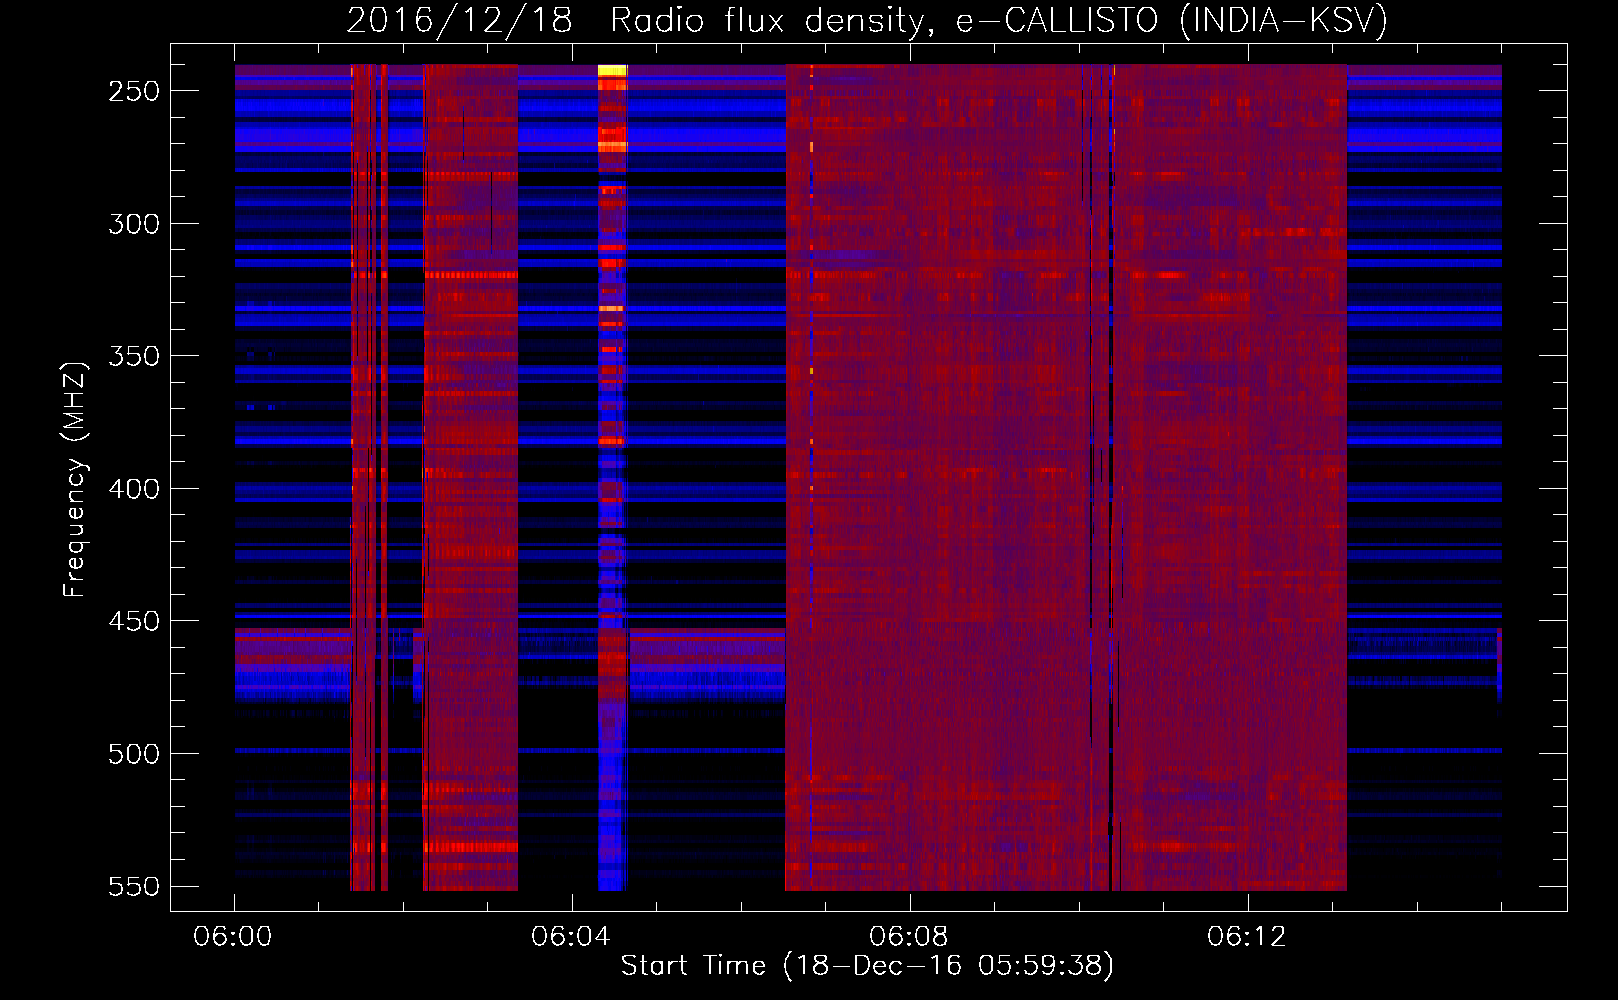Click the bright yellow burst near 06:04 at 245 MHz
This screenshot has width=1618, height=1000.
pyautogui.click(x=612, y=71)
